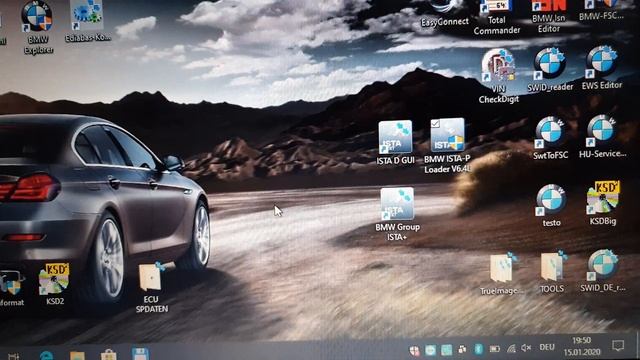Image resolution: width=640 pixels, height=360 pixels.
Task: Open Wi-Fi network tray icon
Action: point(511,349)
